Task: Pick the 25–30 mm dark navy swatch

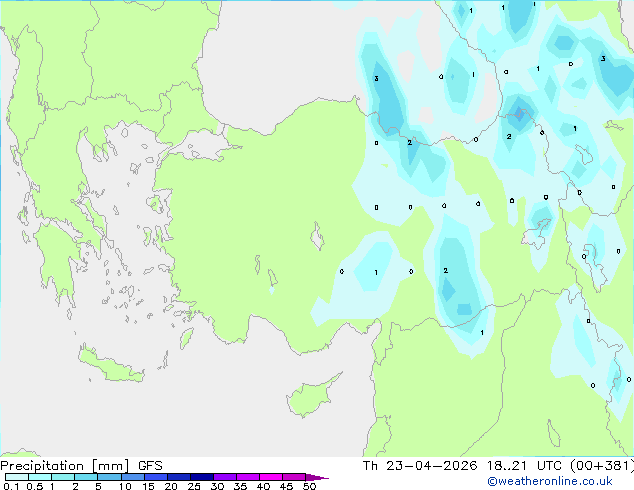Action: coord(202,477)
